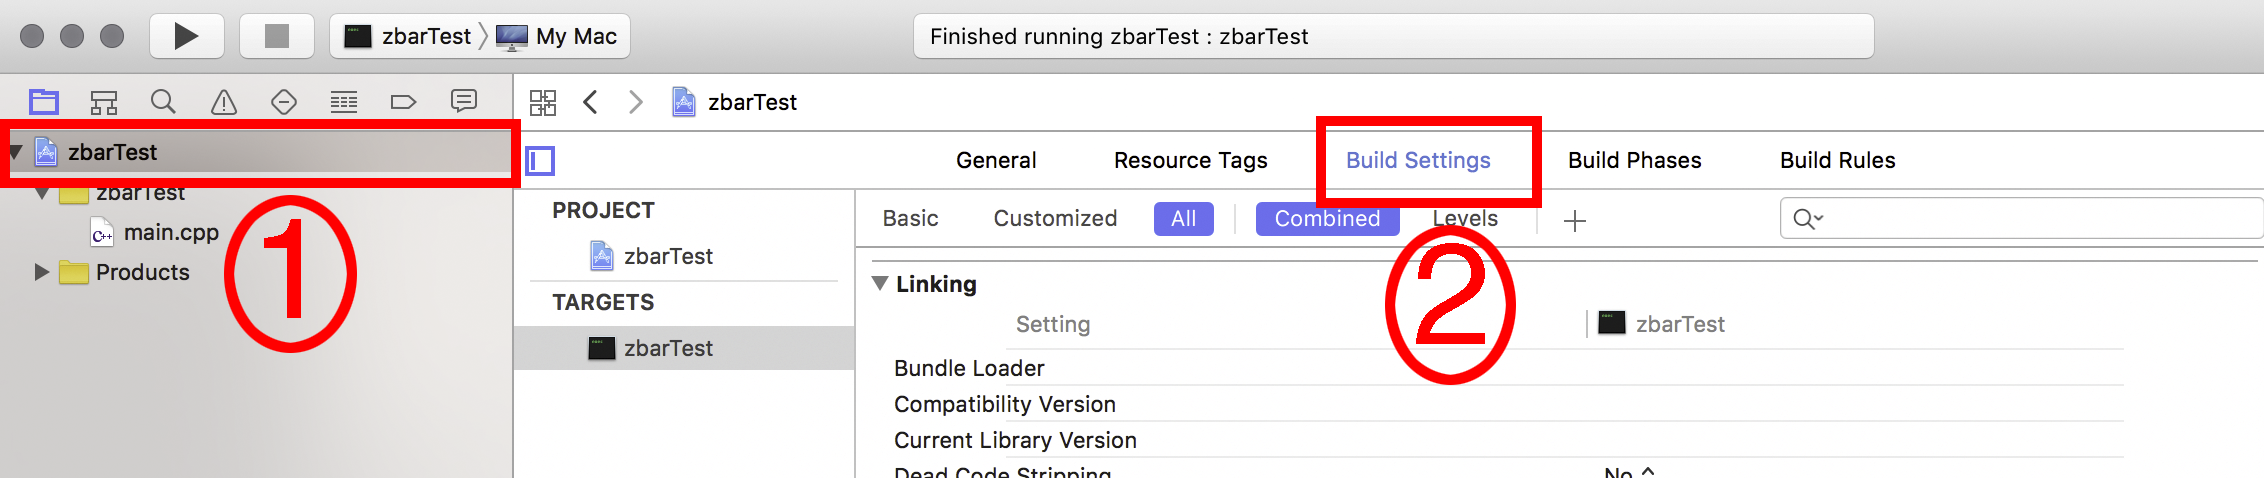Stop the running build

coord(277,36)
